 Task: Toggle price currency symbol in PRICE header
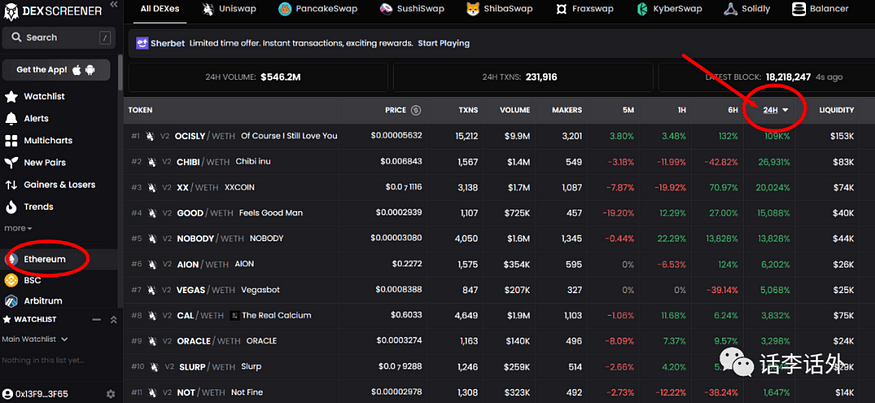click(x=416, y=111)
